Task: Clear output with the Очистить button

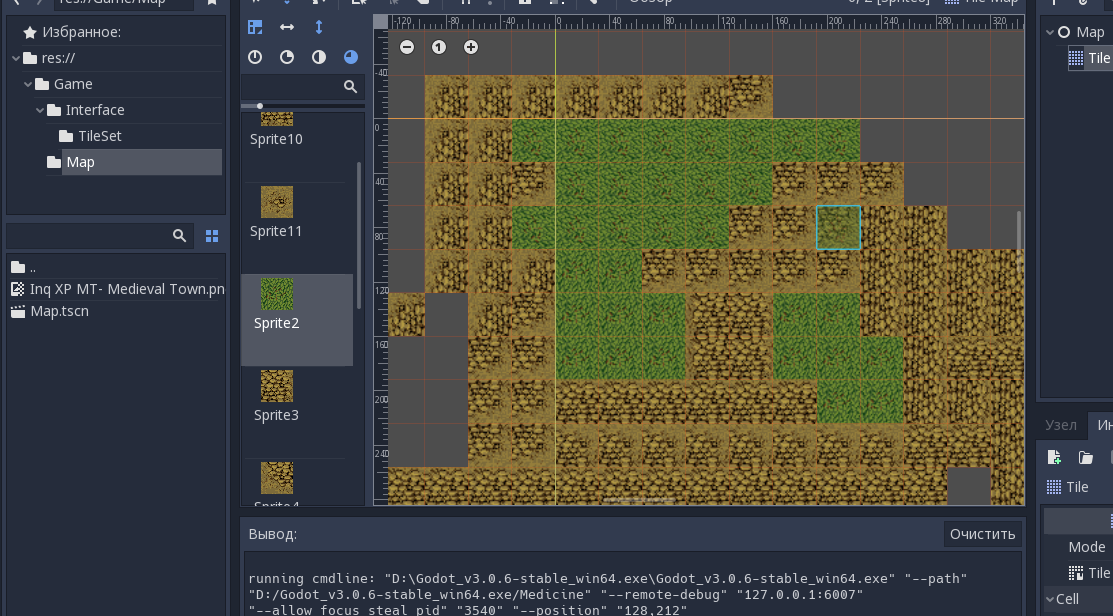Action: 982,534
